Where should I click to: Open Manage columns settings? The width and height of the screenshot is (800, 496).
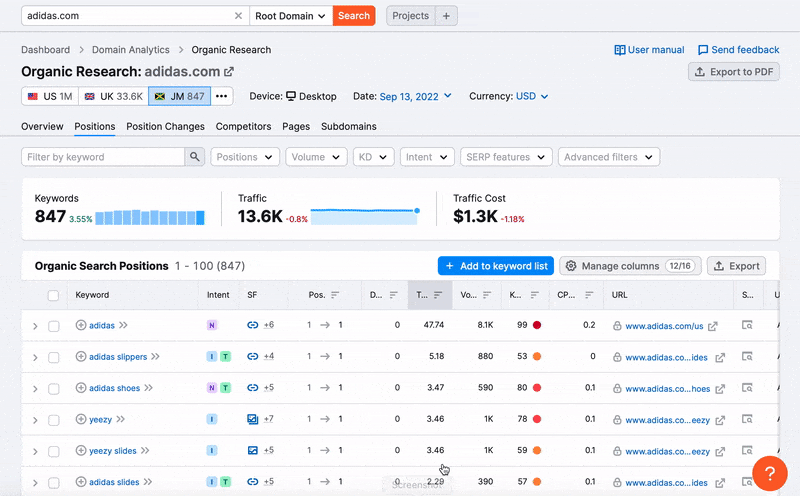(631, 266)
